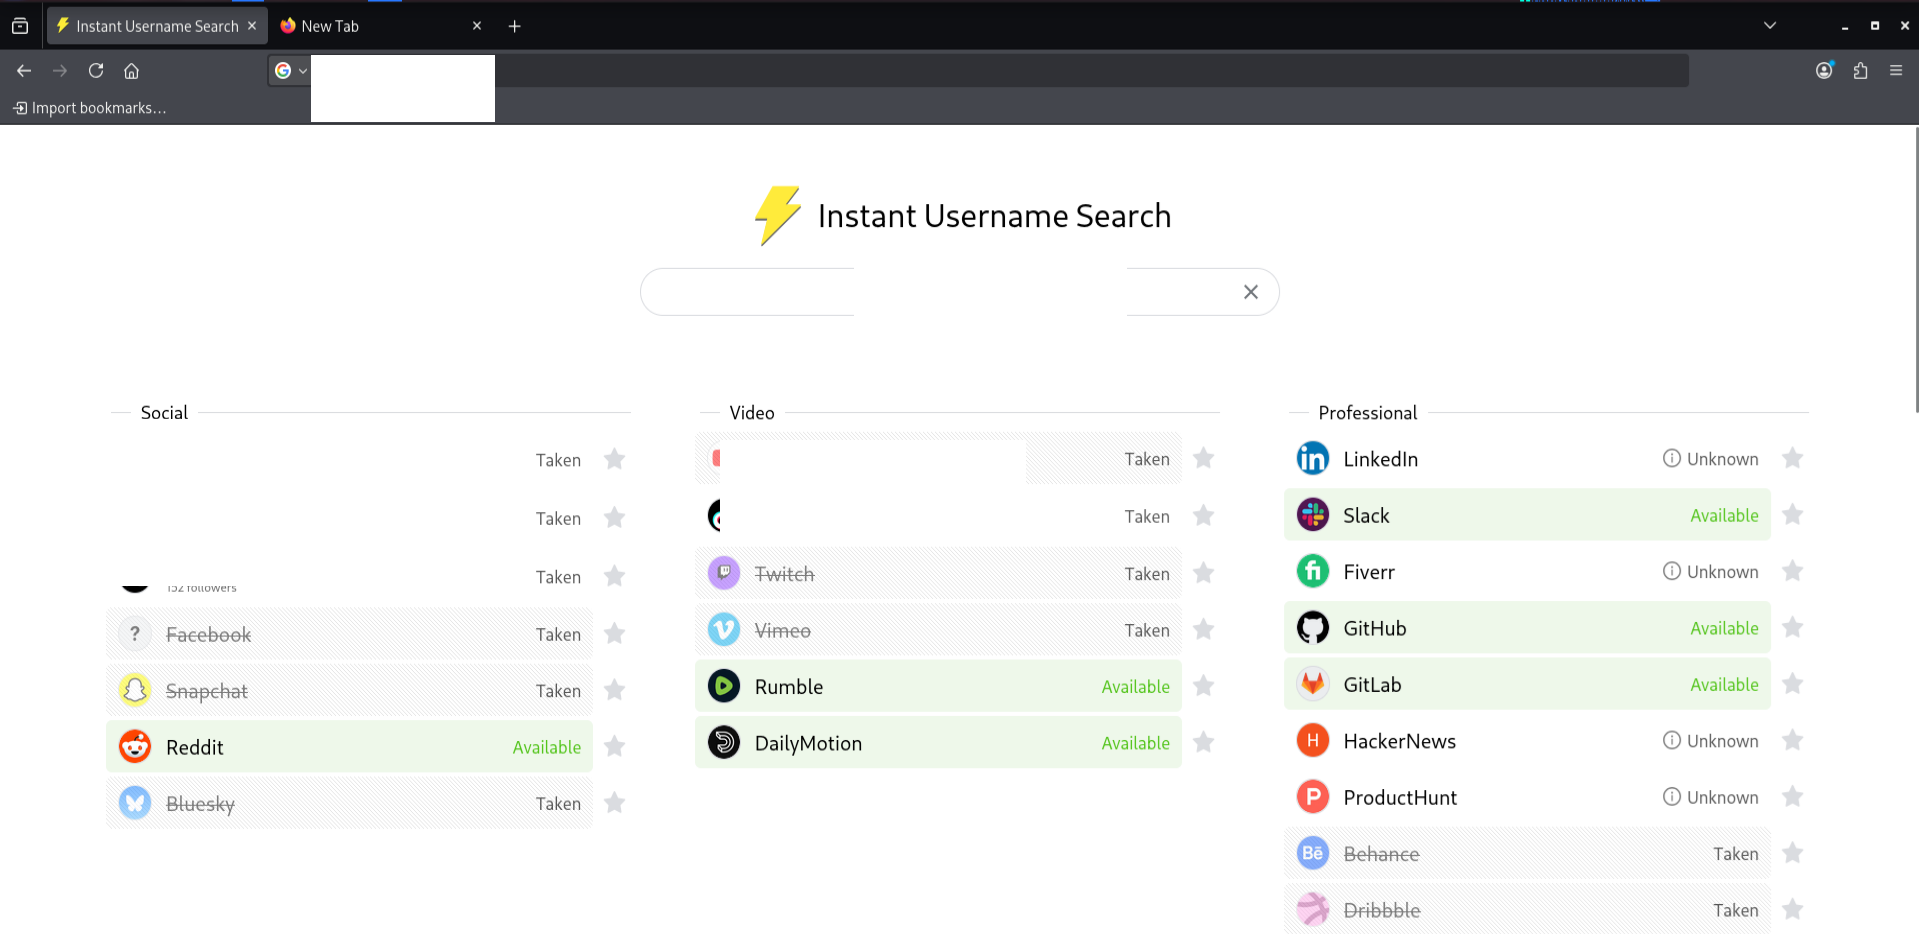Screen dimensions: 1919x934
Task: Click the Bluesky butterfly icon
Action: (135, 803)
